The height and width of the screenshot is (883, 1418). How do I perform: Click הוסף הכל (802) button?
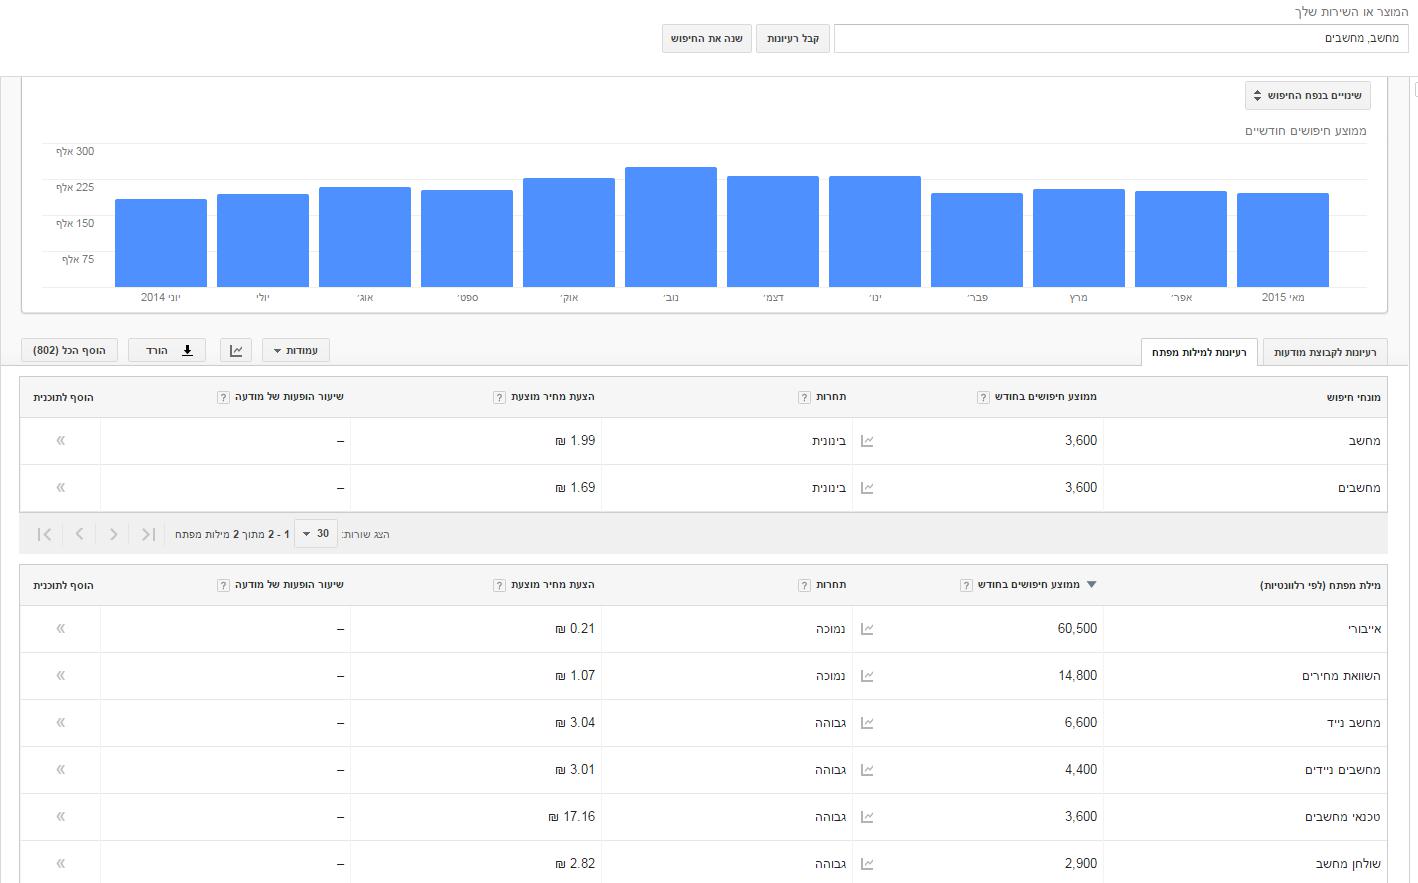[69, 350]
